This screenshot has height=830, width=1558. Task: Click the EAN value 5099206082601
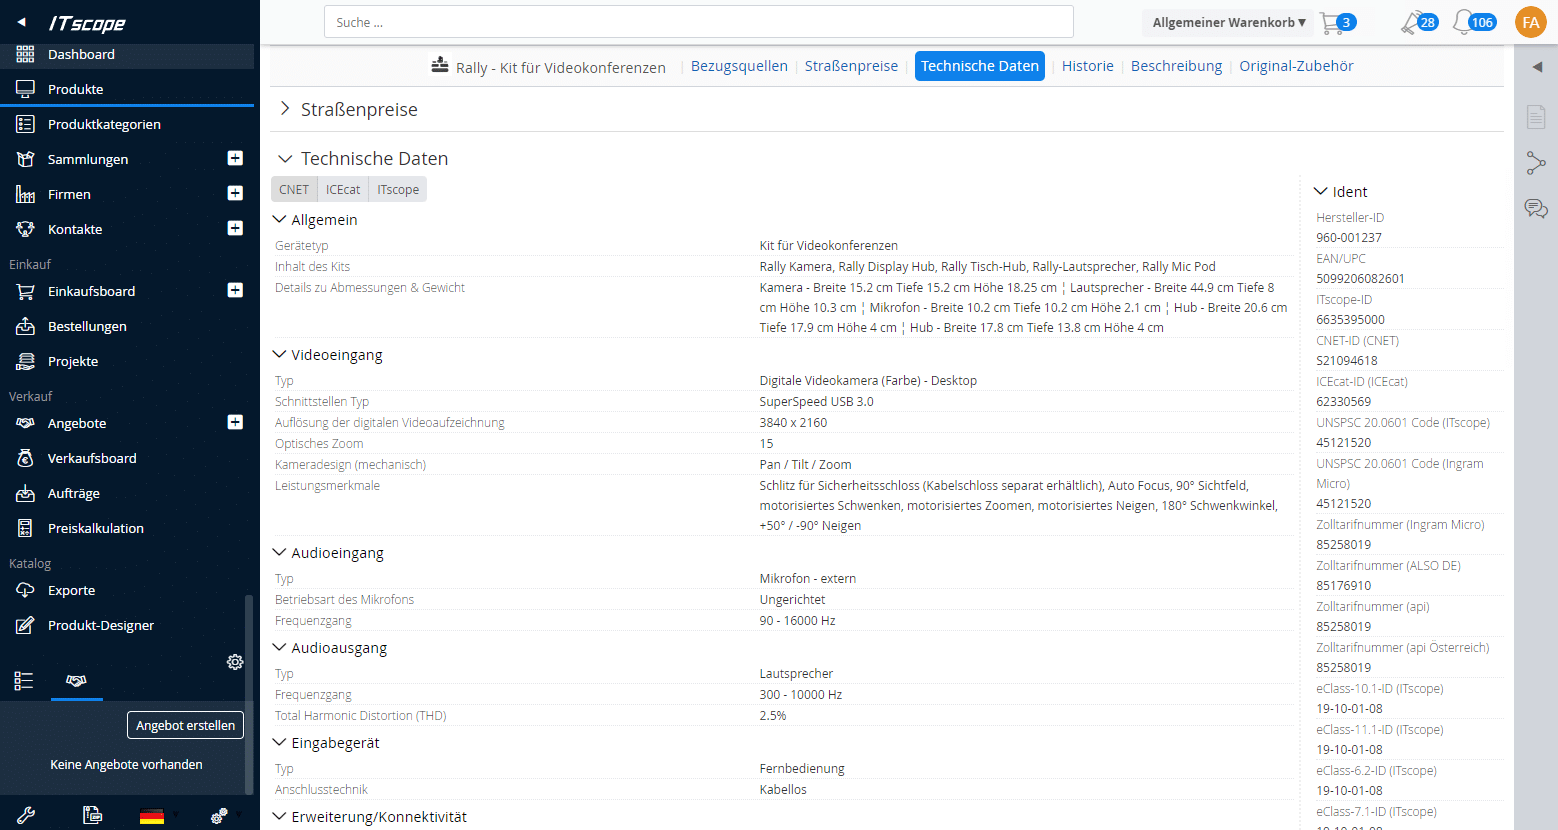tap(1360, 279)
